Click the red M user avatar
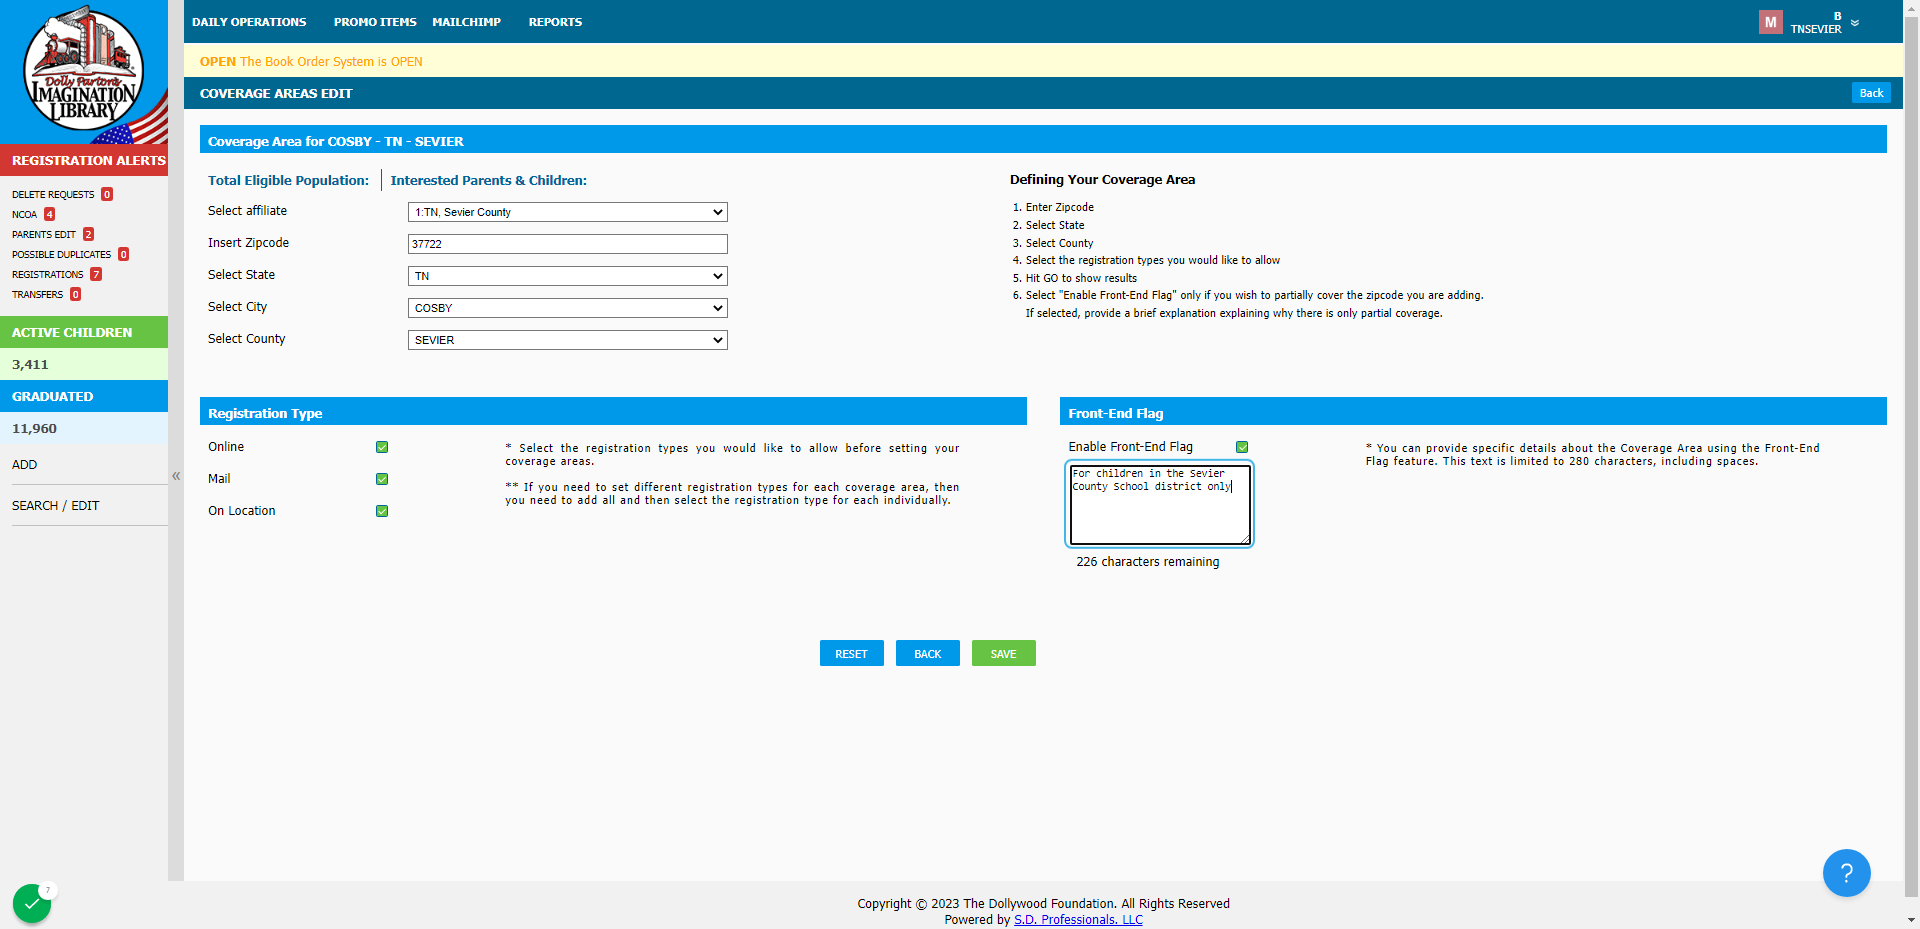Image resolution: width=1920 pixels, height=929 pixels. [1770, 22]
